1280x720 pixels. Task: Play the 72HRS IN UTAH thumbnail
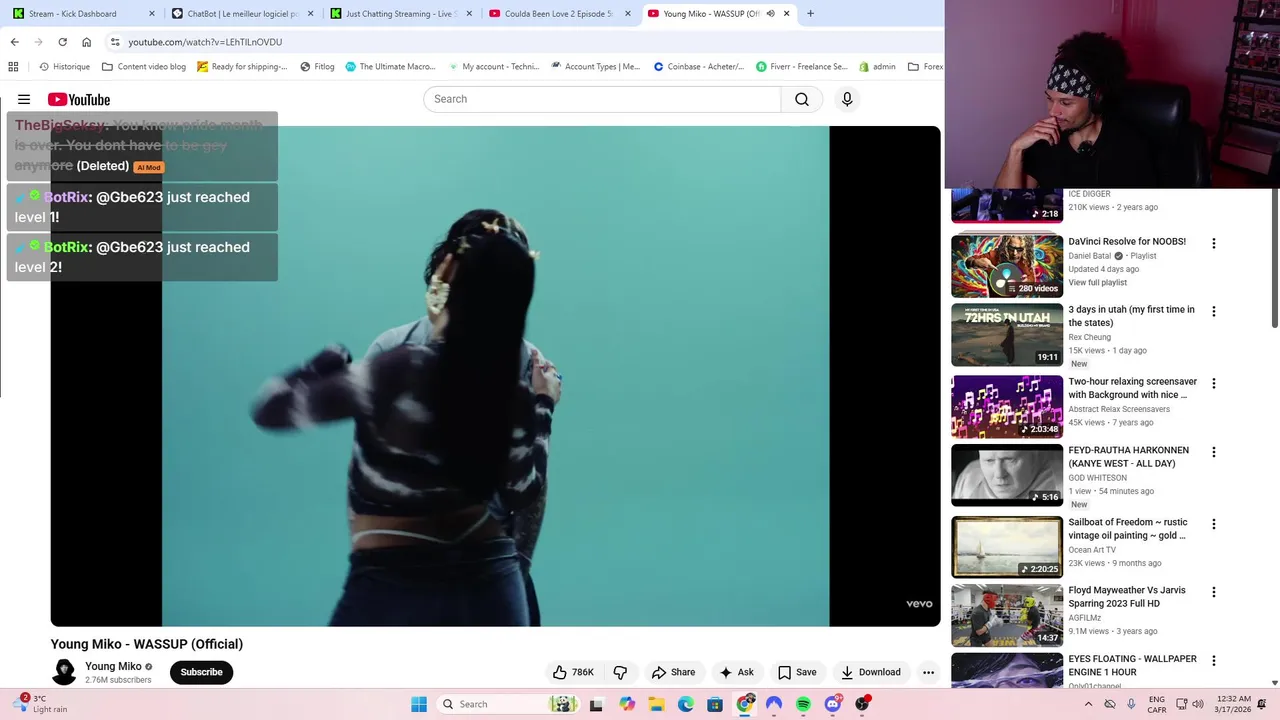[1007, 335]
